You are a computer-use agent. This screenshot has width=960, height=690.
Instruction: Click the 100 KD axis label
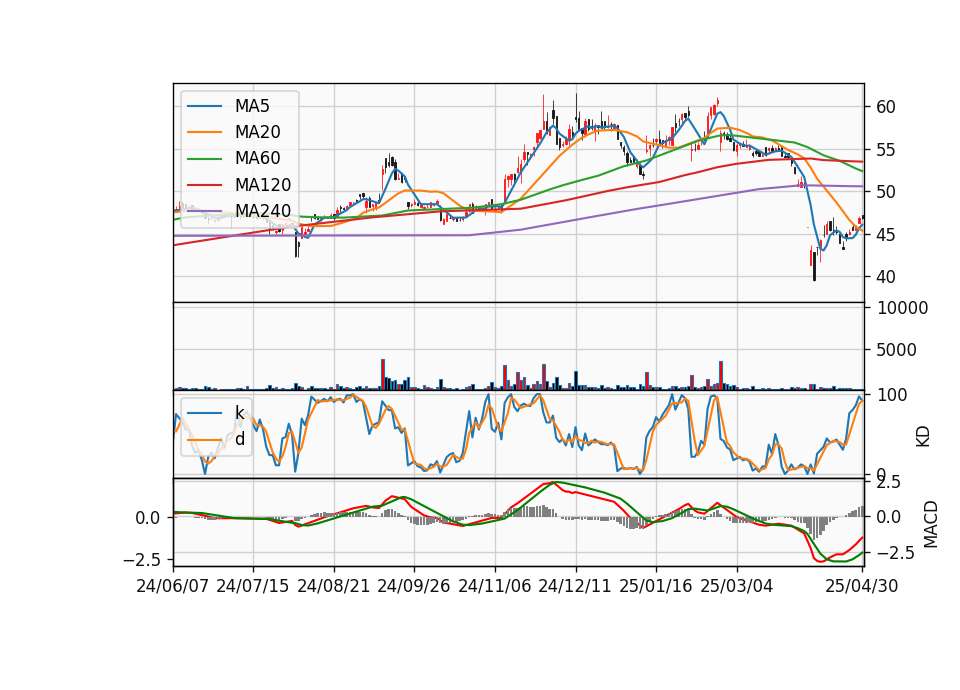(x=892, y=395)
